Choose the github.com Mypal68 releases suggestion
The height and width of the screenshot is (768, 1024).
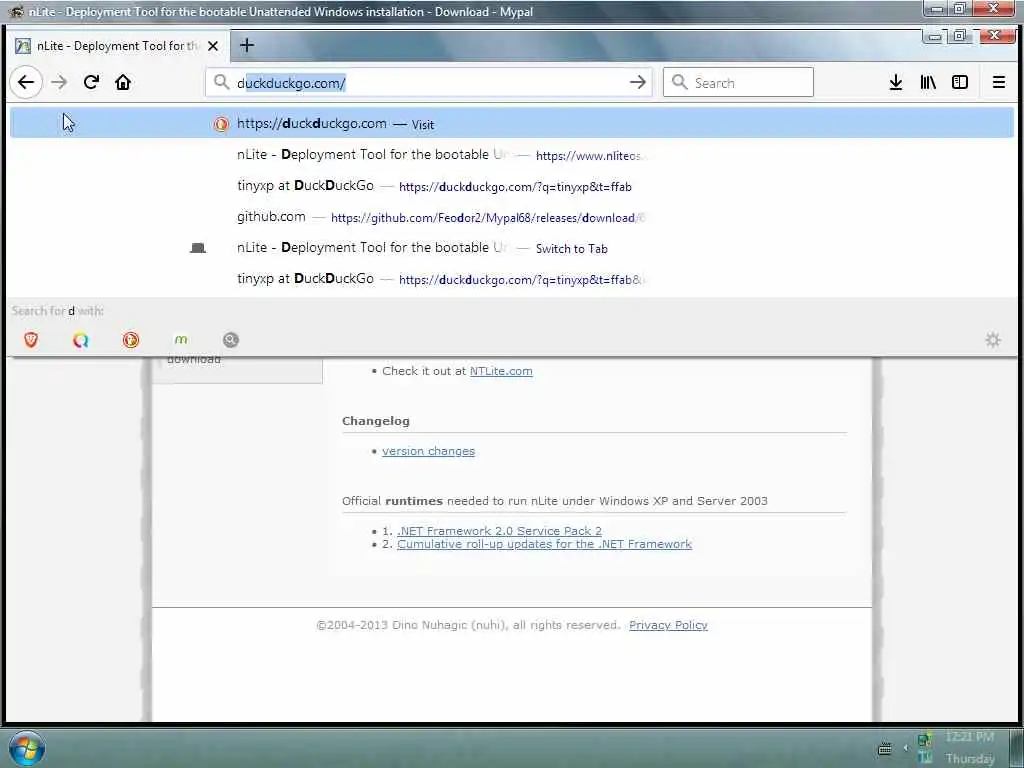click(x=512, y=217)
